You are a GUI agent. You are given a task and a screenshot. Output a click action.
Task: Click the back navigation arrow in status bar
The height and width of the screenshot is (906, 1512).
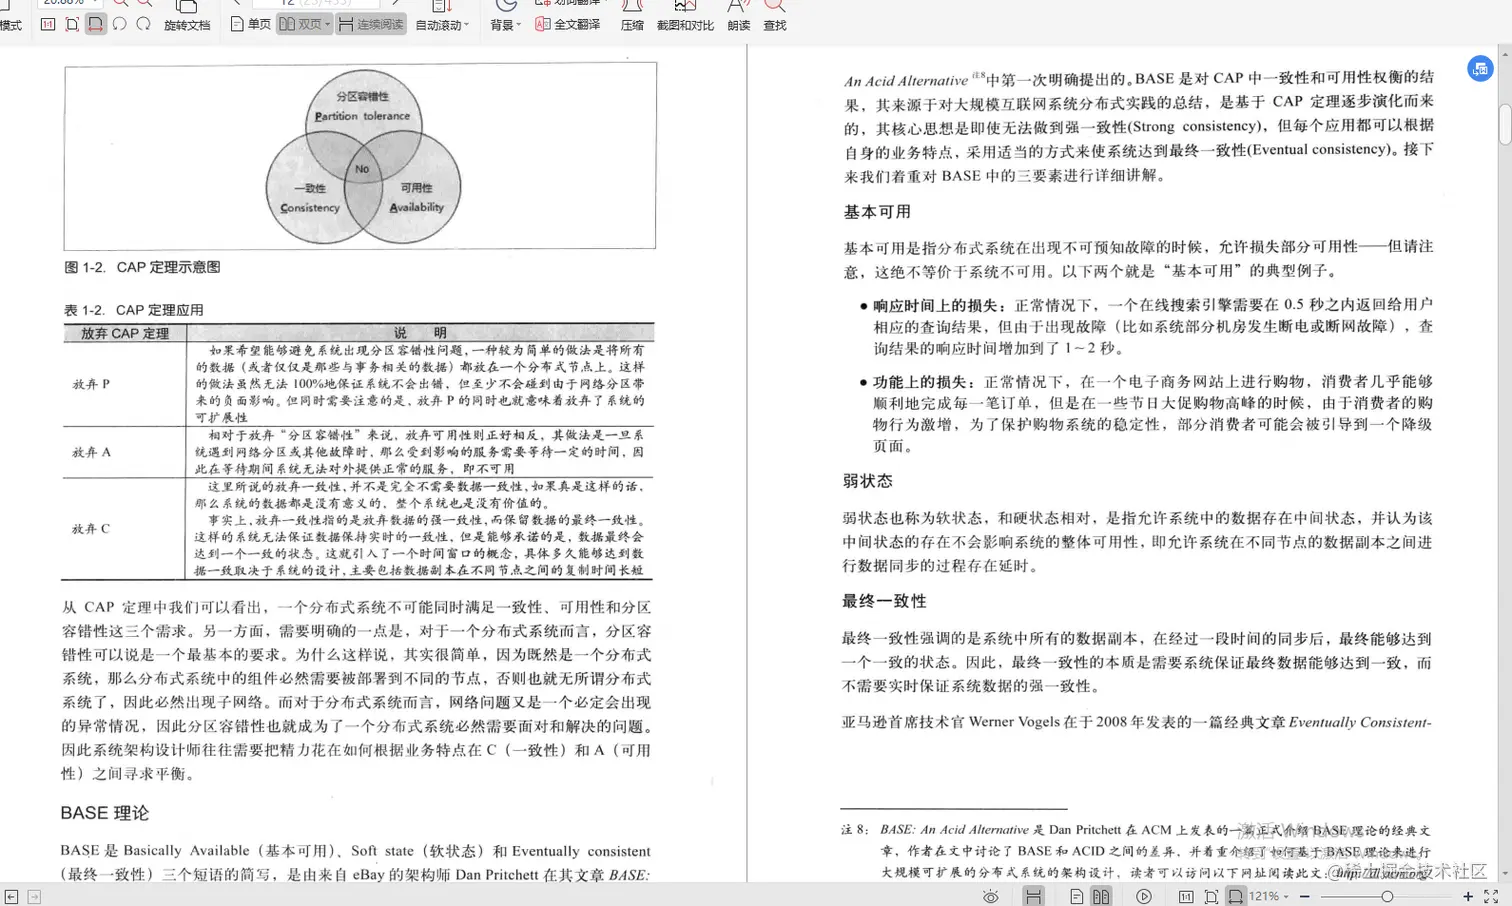point(12,897)
